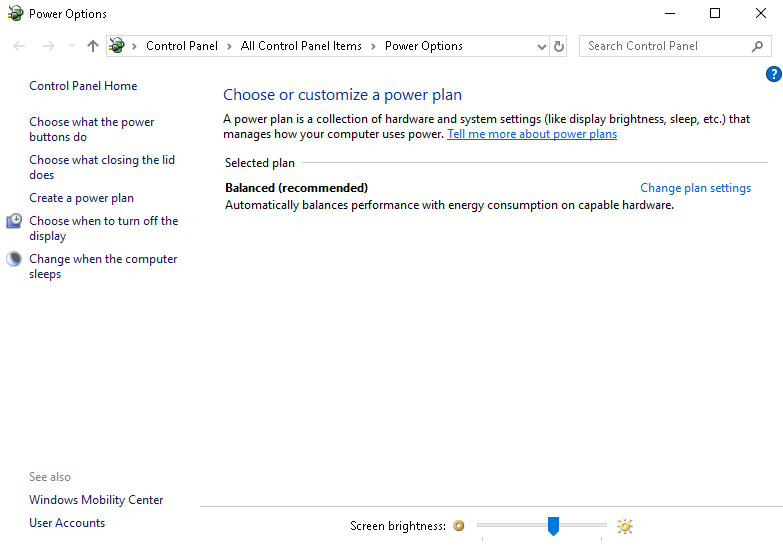Open User Accounts
The width and height of the screenshot is (783, 547).
click(x=67, y=523)
